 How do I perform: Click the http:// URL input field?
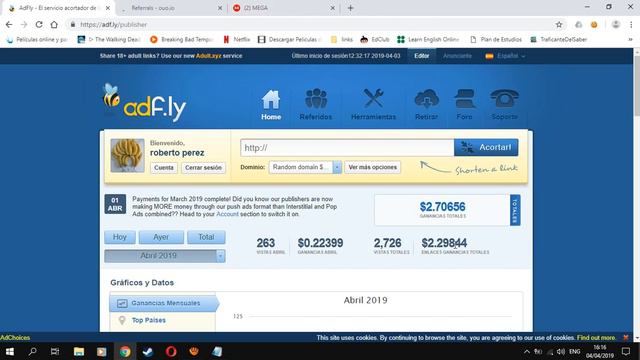(x=347, y=148)
